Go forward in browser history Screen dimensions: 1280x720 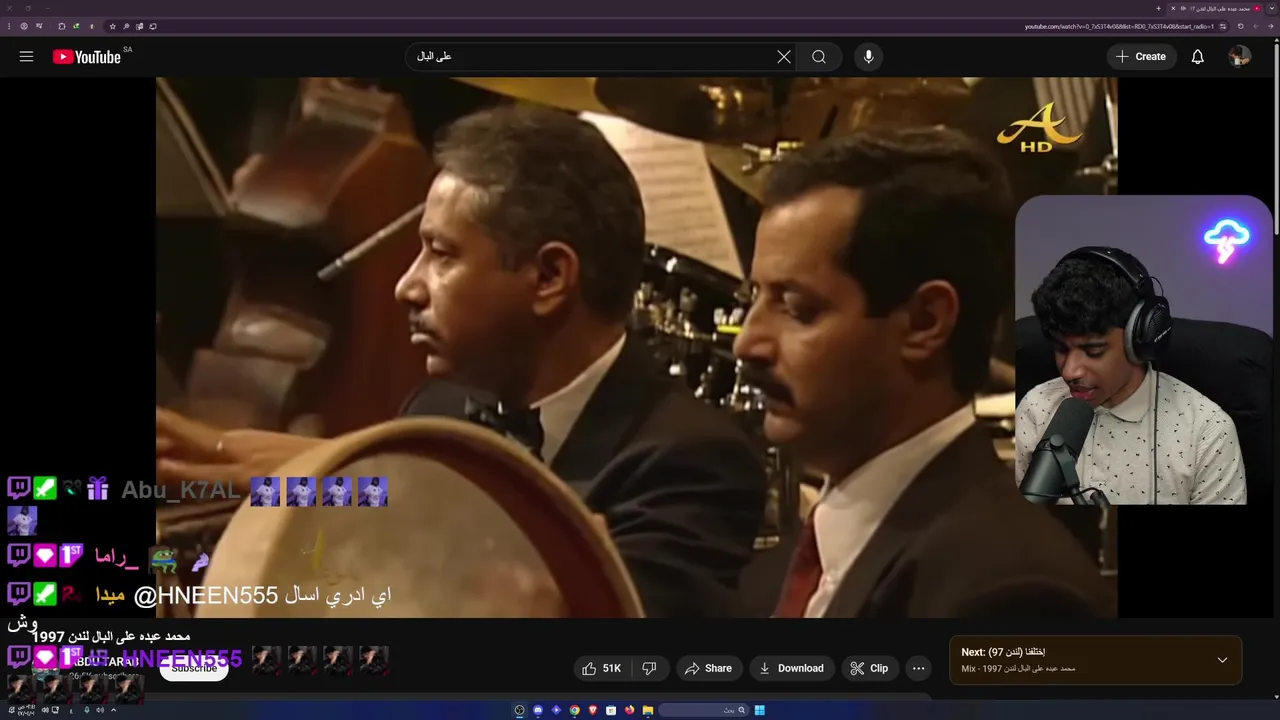1256,26
